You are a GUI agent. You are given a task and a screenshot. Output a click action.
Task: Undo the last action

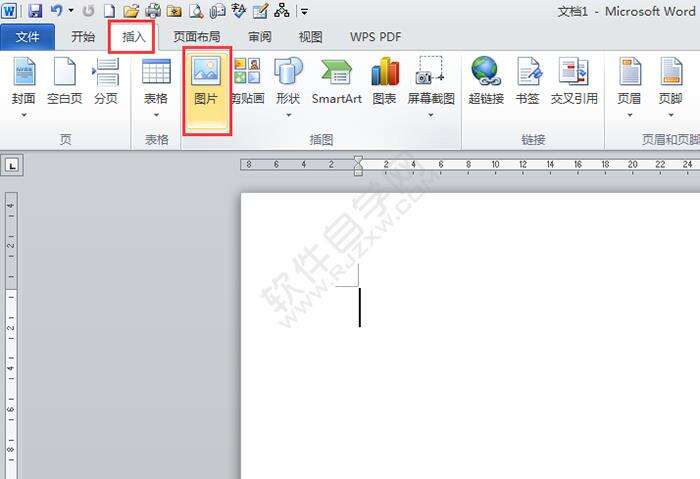click(57, 10)
